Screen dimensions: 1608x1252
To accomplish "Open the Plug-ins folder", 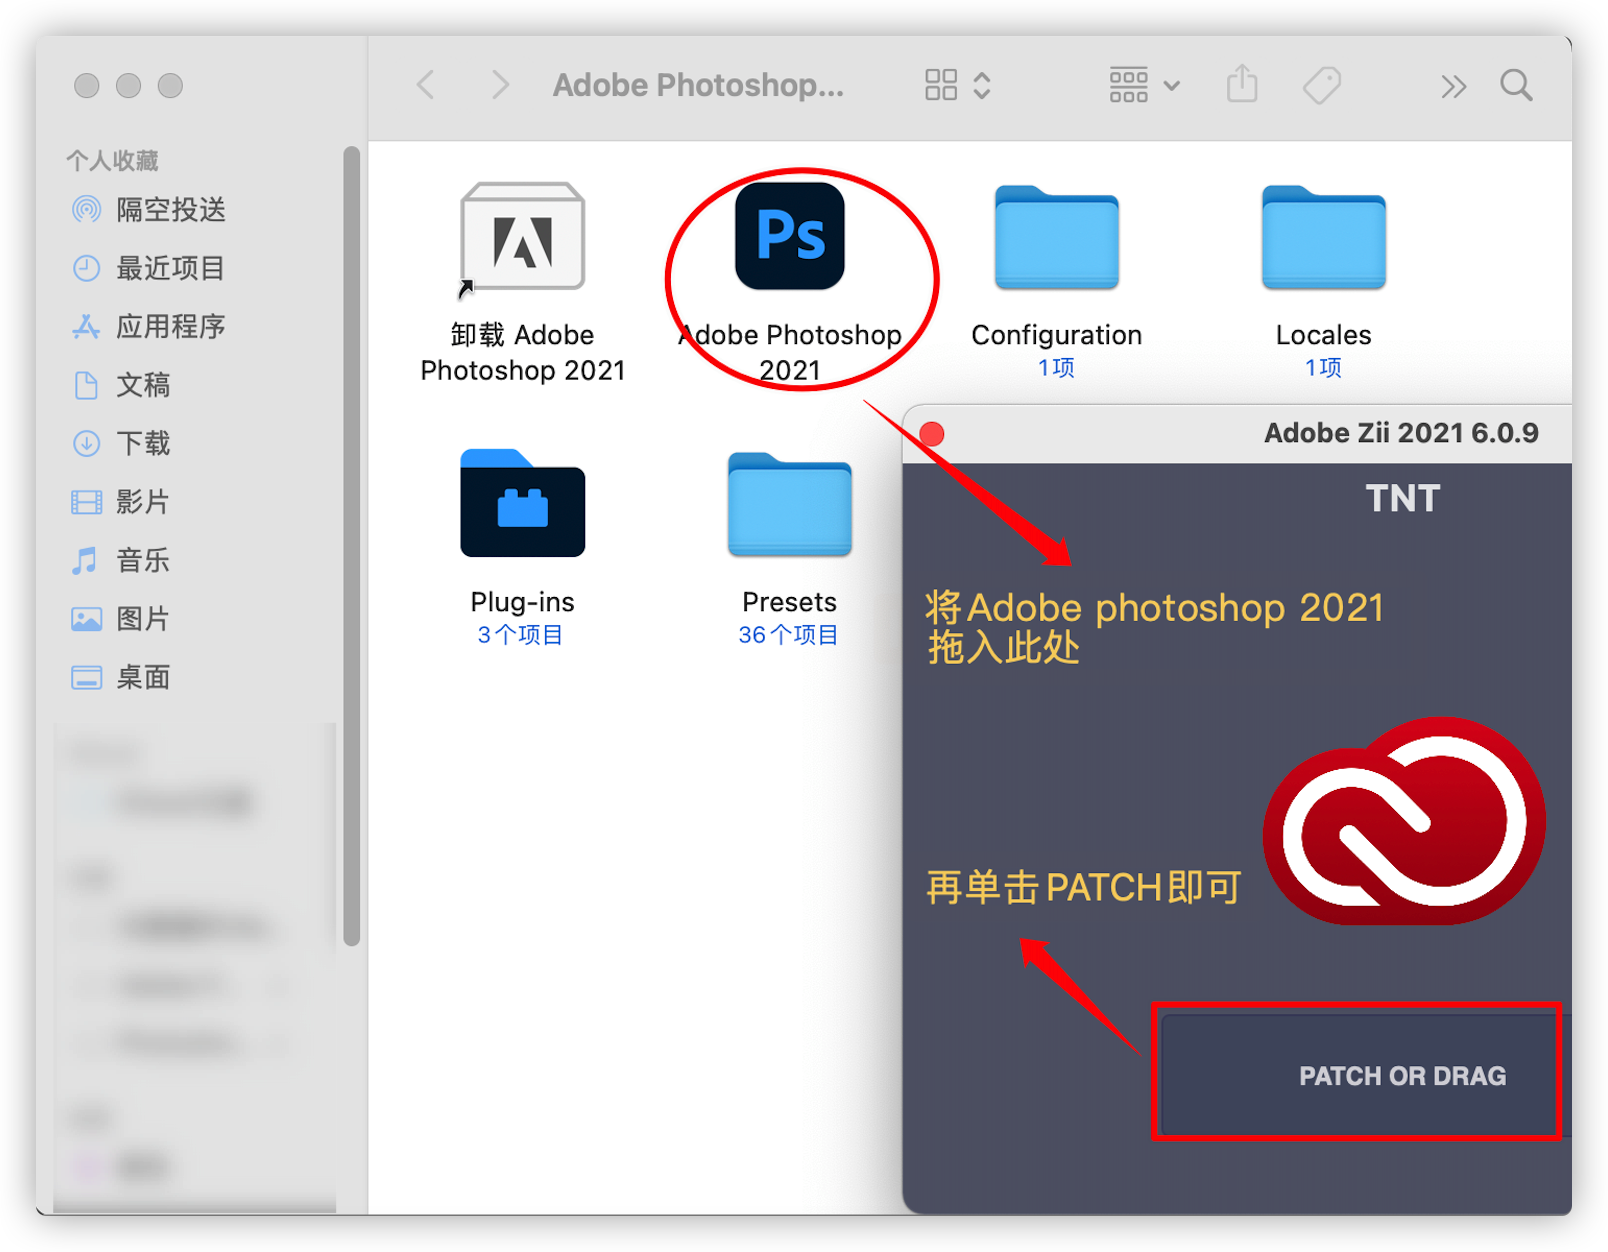I will (x=521, y=507).
